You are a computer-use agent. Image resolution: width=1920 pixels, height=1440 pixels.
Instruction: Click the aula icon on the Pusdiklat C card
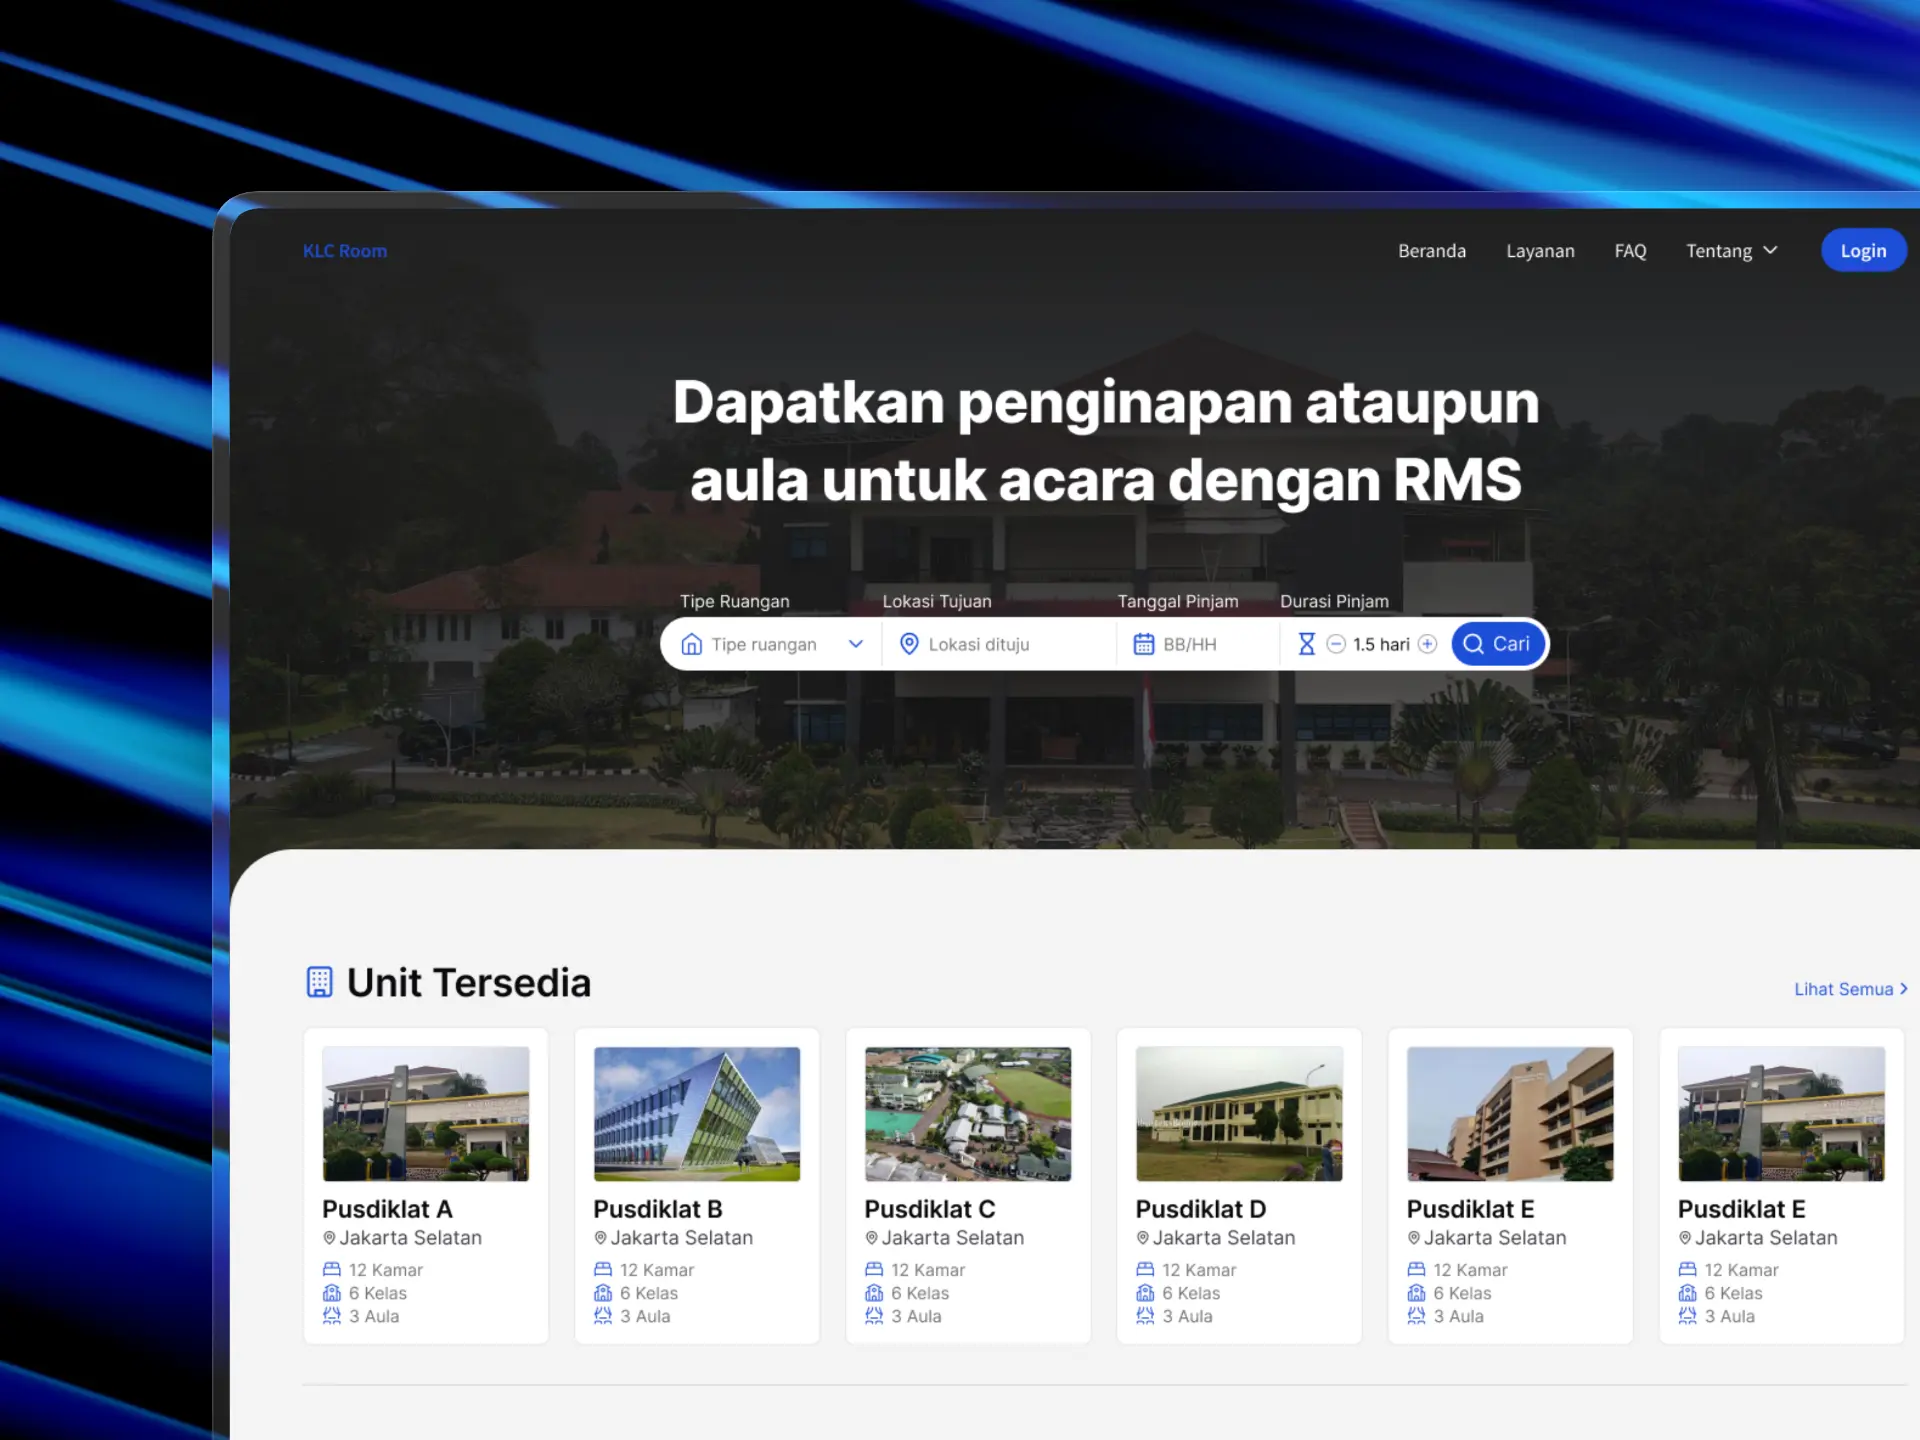[874, 1315]
